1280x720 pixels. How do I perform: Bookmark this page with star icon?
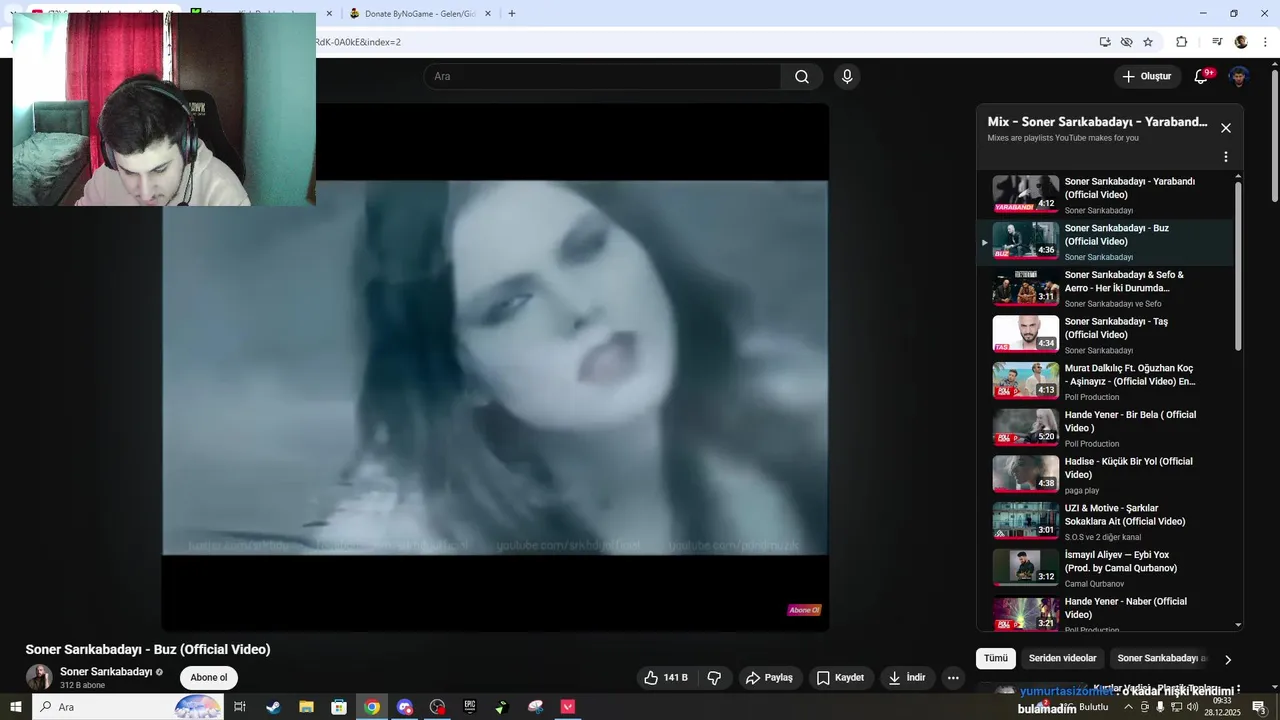point(1148,42)
